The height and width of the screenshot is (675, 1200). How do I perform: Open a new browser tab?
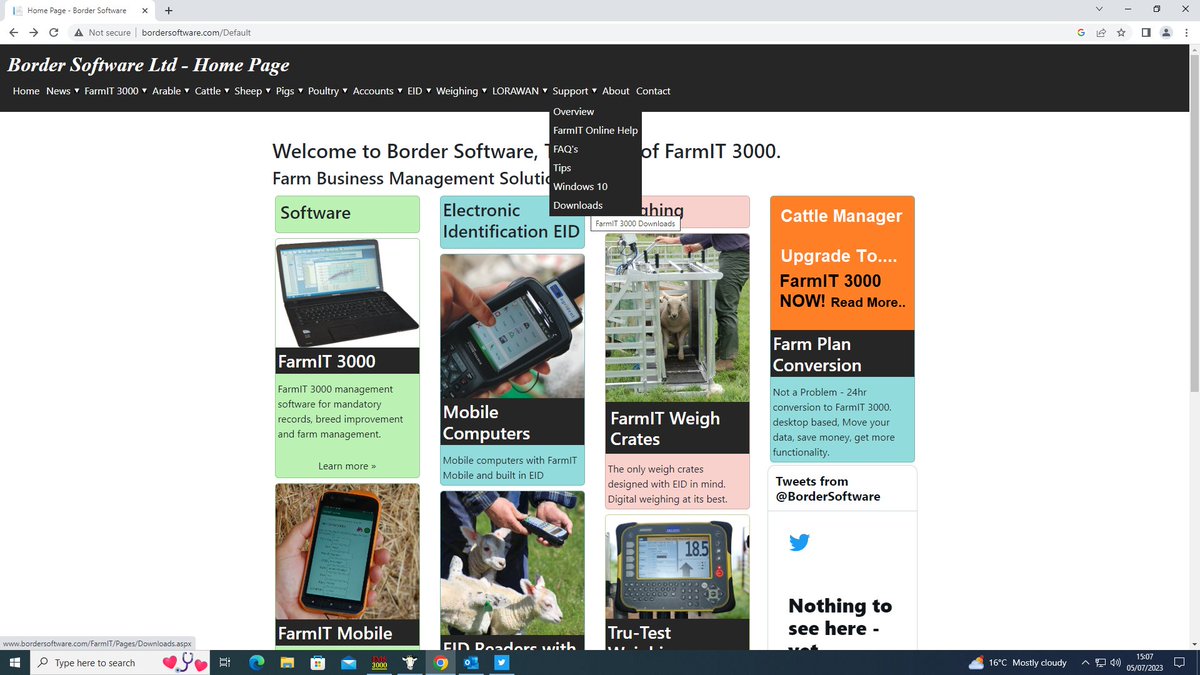[168, 10]
